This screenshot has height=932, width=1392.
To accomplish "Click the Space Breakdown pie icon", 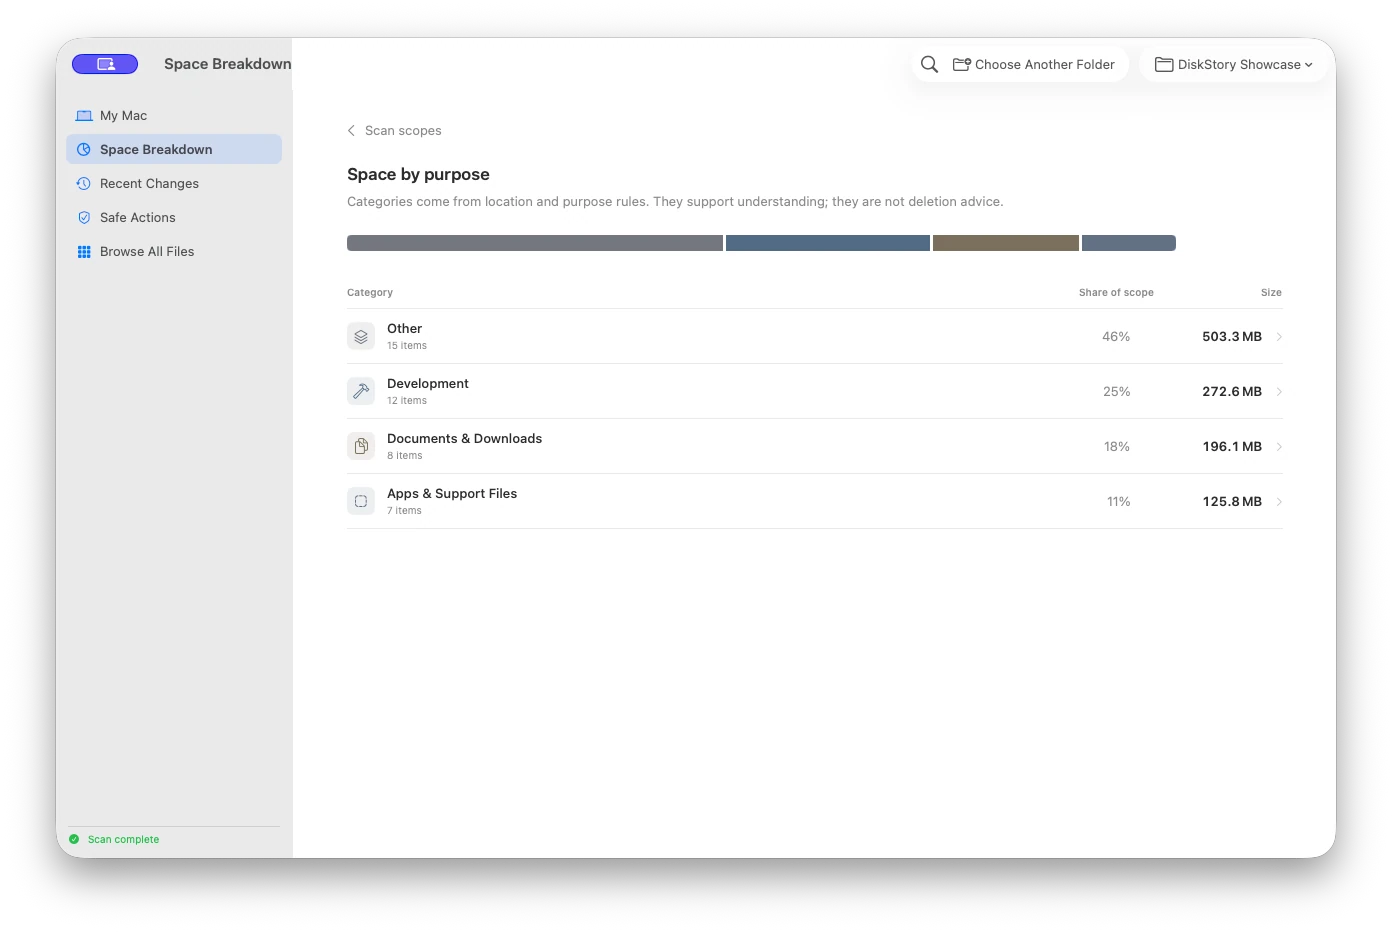I will pos(84,150).
